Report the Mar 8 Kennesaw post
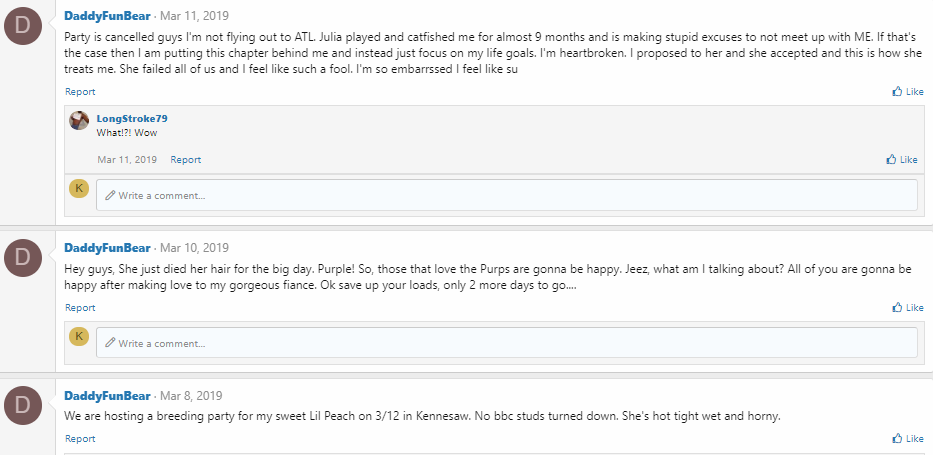The width and height of the screenshot is (933, 455). pos(80,438)
